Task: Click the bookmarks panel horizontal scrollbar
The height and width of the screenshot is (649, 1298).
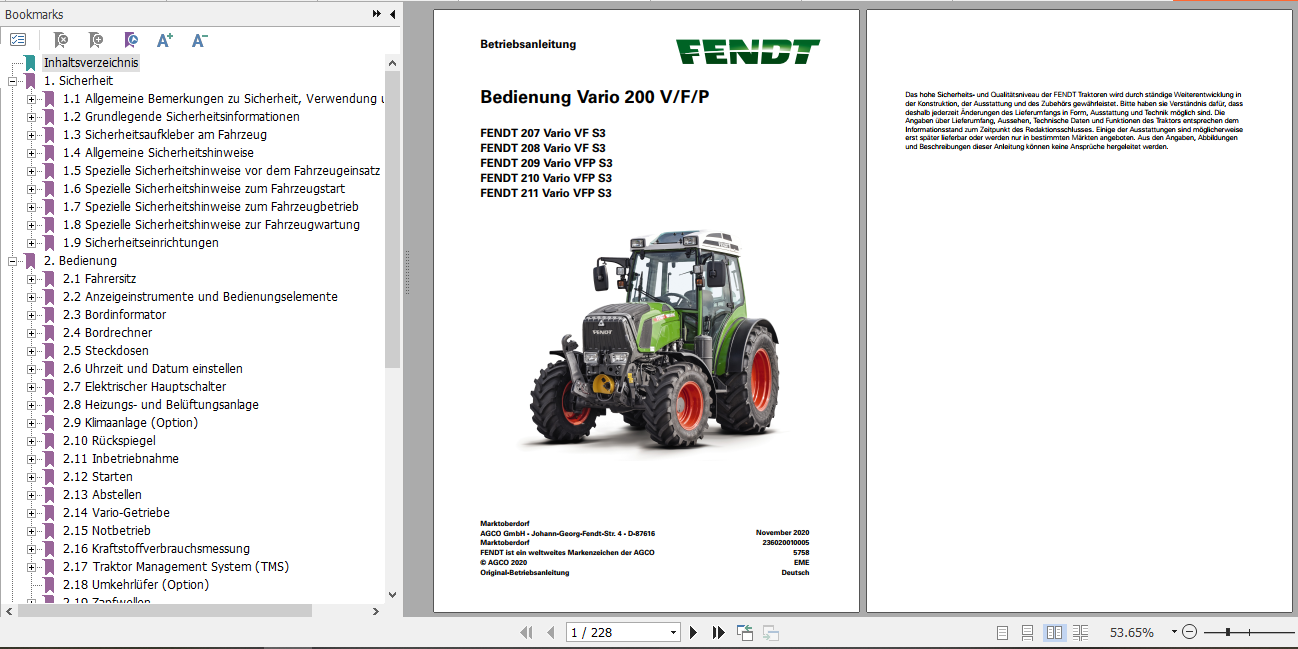Action: [165, 610]
